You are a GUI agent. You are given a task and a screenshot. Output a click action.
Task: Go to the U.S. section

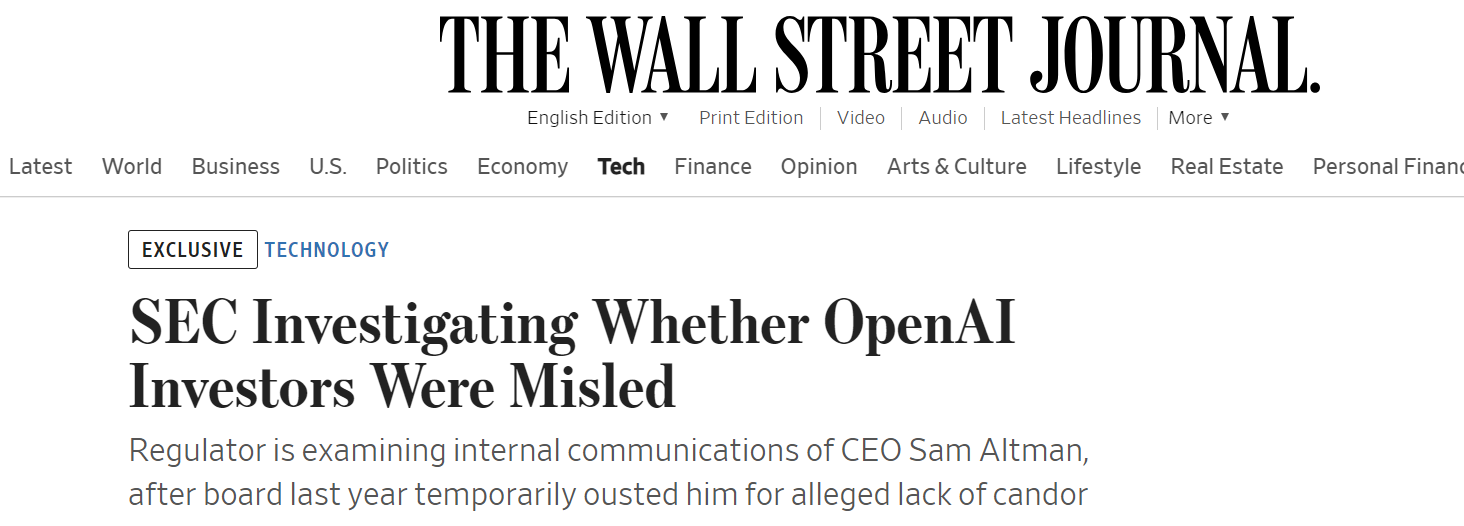pos(328,167)
